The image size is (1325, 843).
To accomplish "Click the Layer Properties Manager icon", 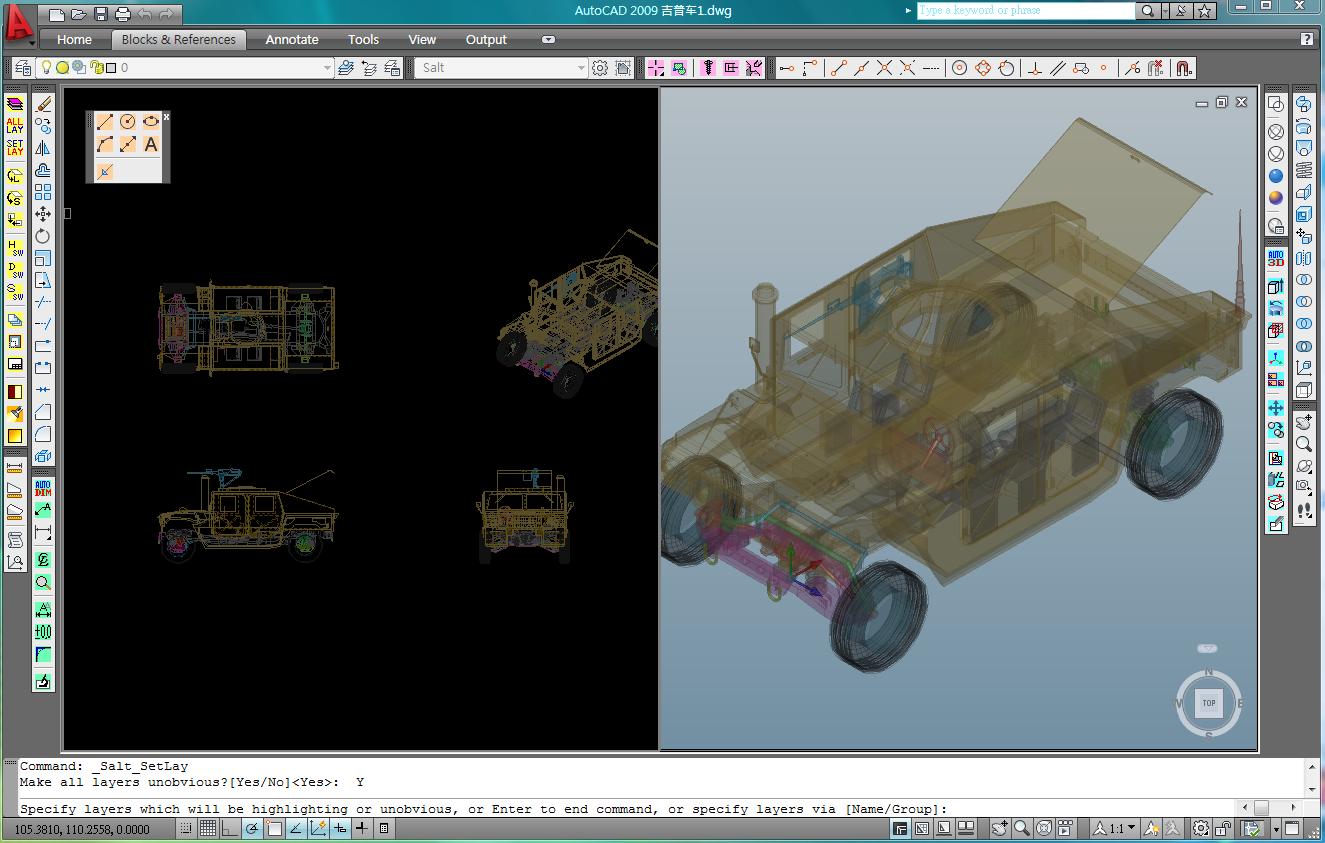I will pyautogui.click(x=23, y=68).
